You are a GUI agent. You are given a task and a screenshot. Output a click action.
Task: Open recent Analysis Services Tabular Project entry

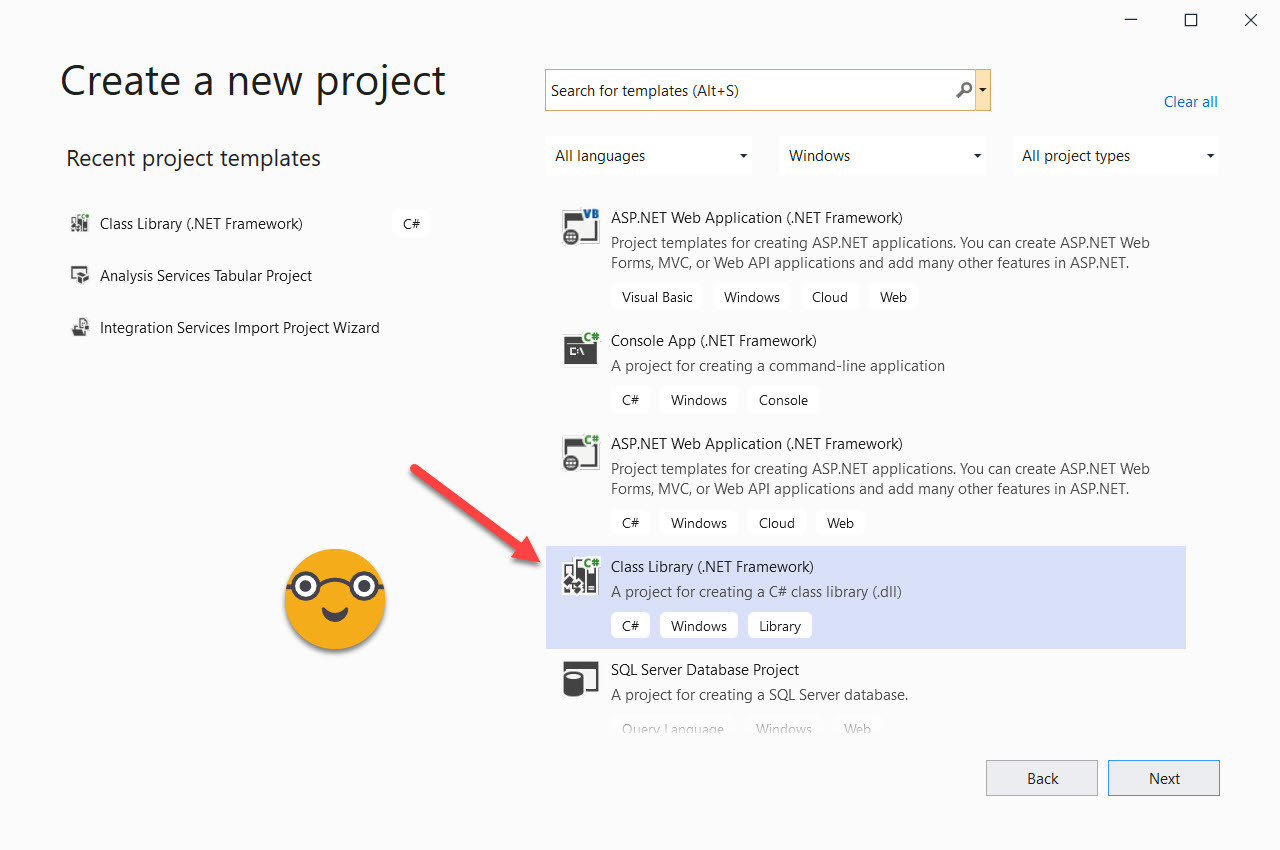tap(206, 276)
